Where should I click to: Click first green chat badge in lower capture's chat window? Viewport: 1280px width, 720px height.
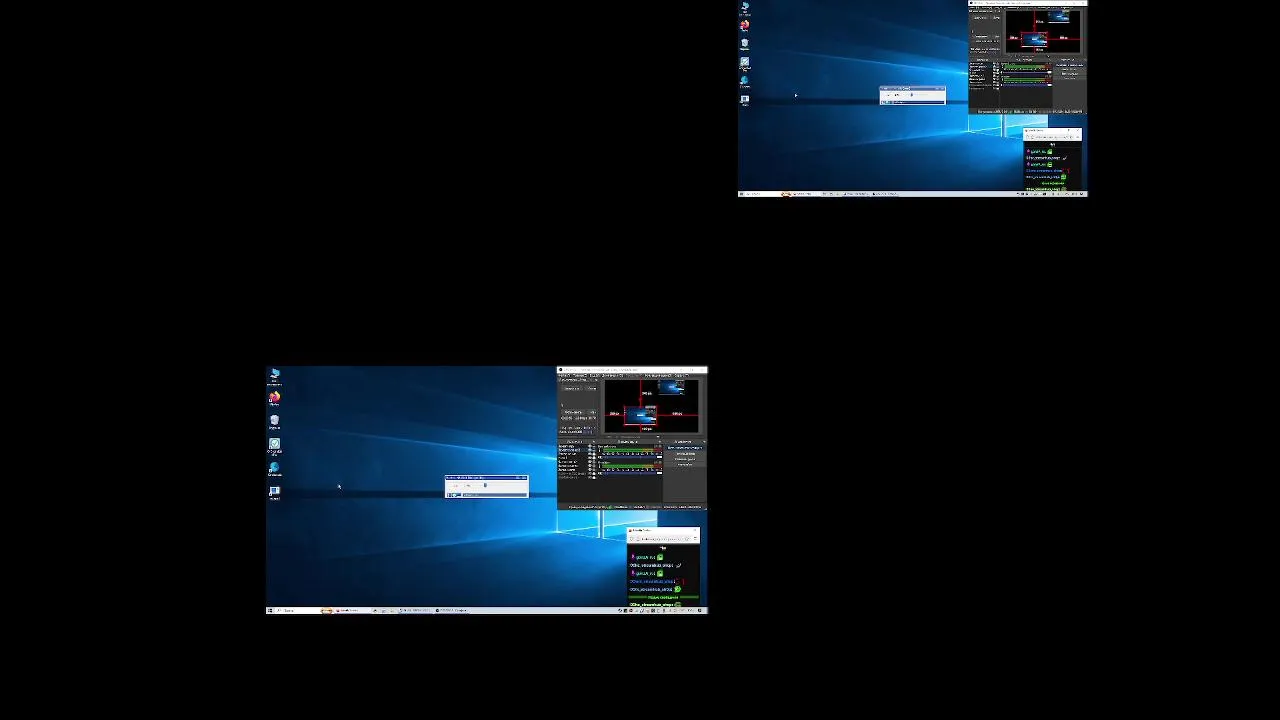point(660,557)
